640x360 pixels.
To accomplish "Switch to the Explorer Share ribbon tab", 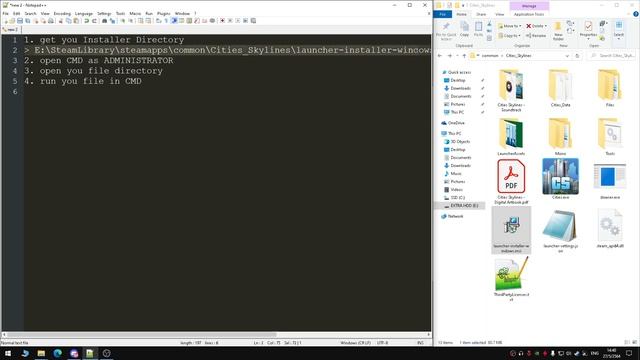I will [x=481, y=14].
